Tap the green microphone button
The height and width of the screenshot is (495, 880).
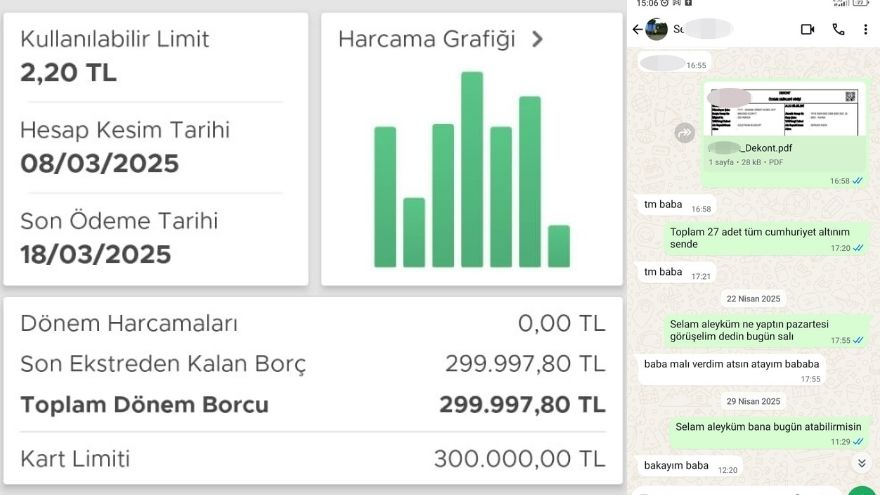tap(860, 490)
